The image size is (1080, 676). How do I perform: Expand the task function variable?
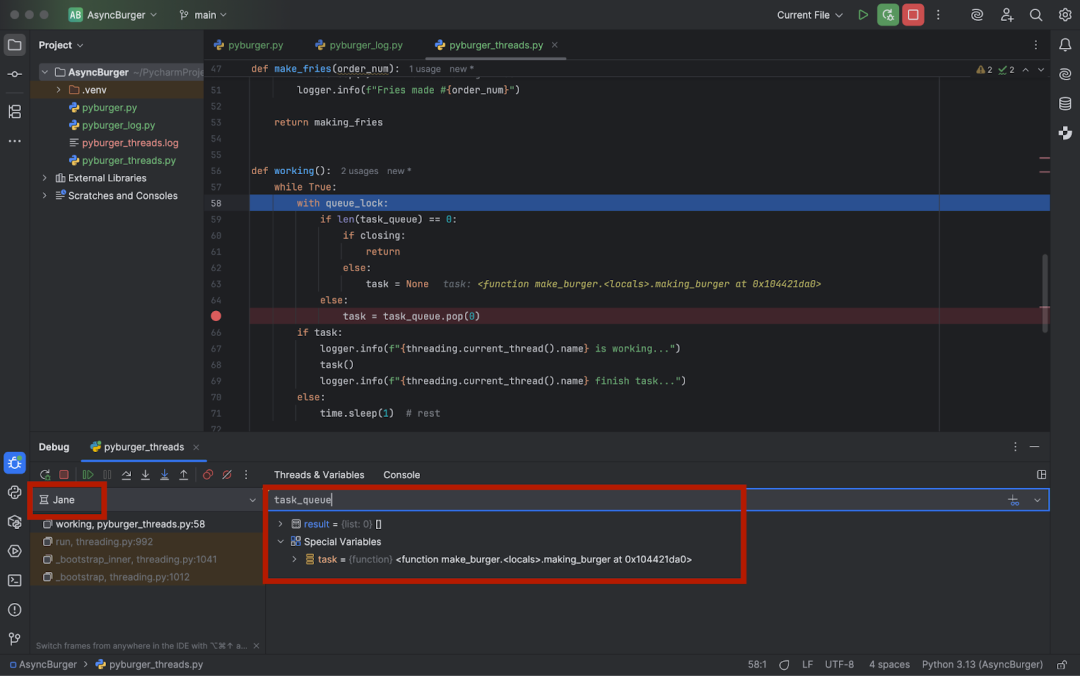(x=295, y=560)
